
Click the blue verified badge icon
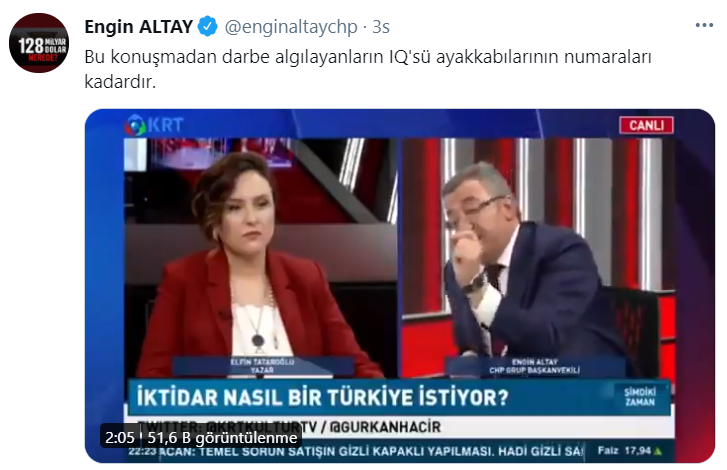click(x=207, y=26)
